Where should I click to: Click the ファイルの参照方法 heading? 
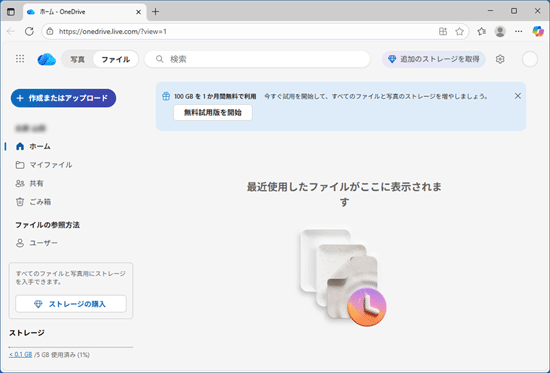point(47,225)
